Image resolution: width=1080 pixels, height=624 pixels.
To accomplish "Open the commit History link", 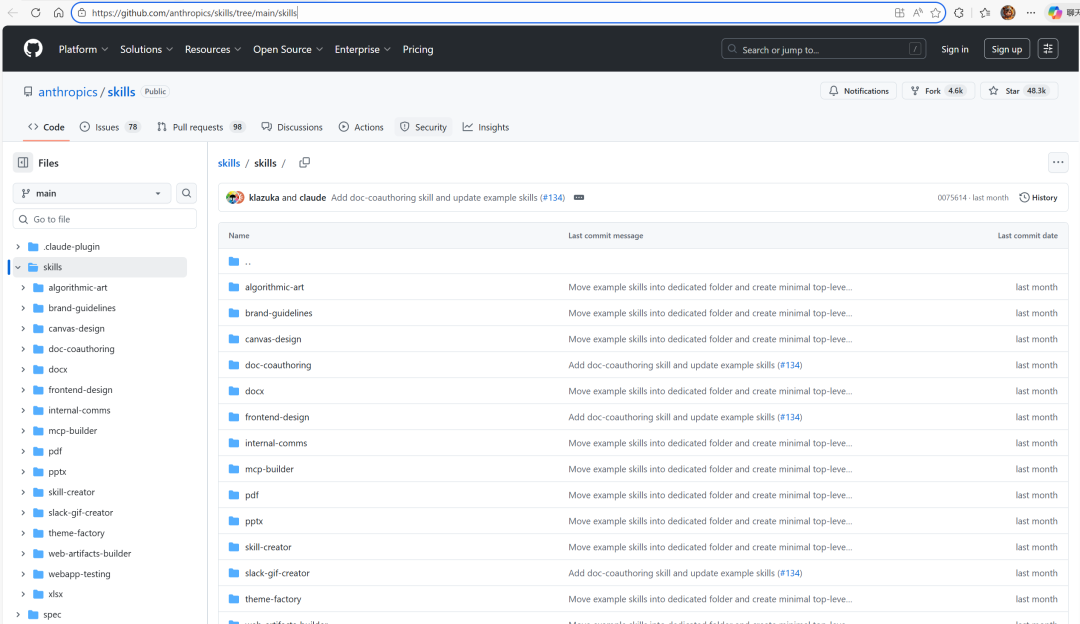I will (x=1038, y=198).
